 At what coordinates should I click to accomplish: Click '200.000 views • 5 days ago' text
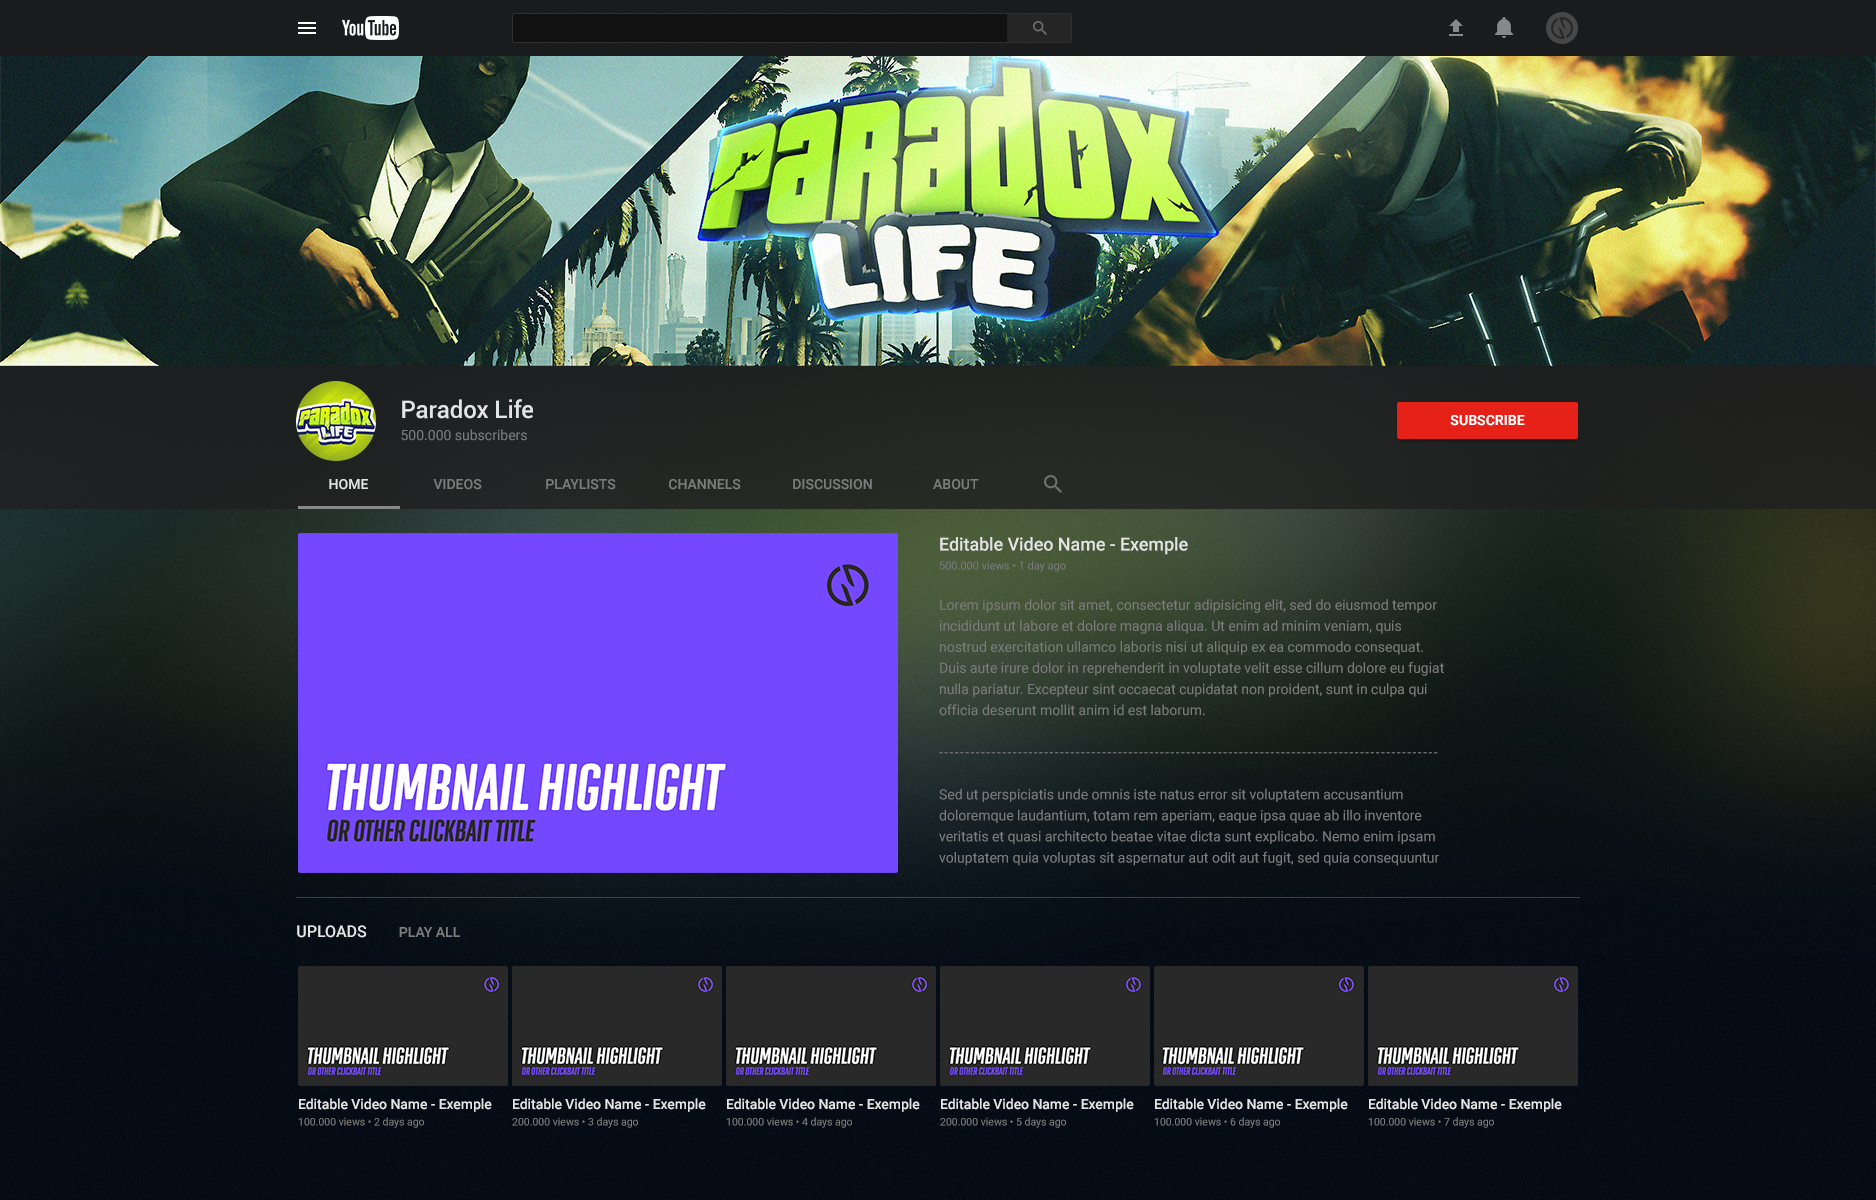pyautogui.click(x=1003, y=1122)
